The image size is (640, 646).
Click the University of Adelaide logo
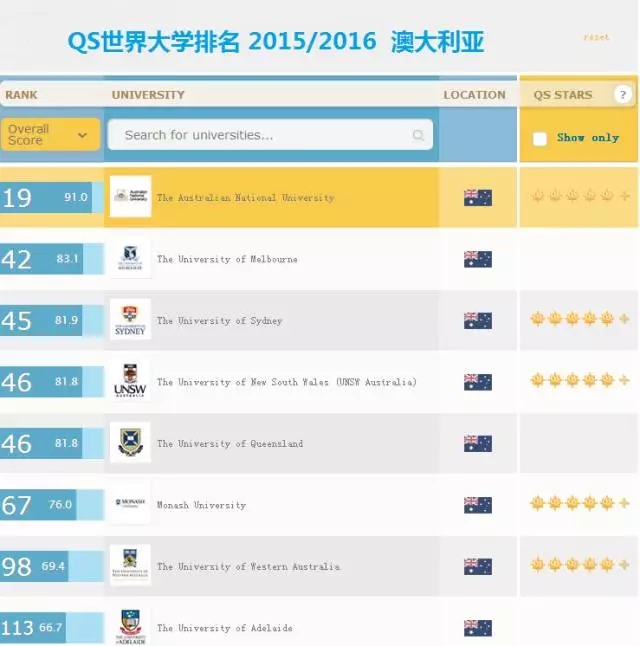[x=131, y=626]
